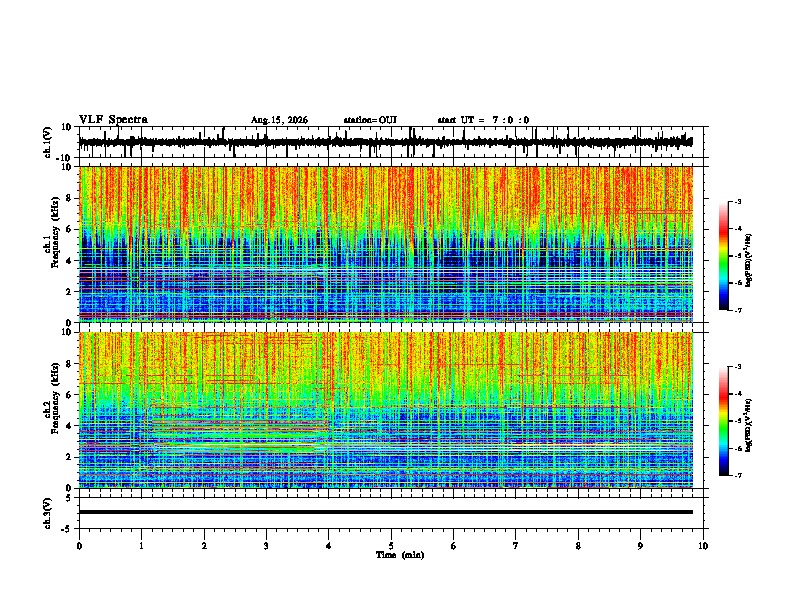Click the ch.3 flat voltage trace line

385,512
